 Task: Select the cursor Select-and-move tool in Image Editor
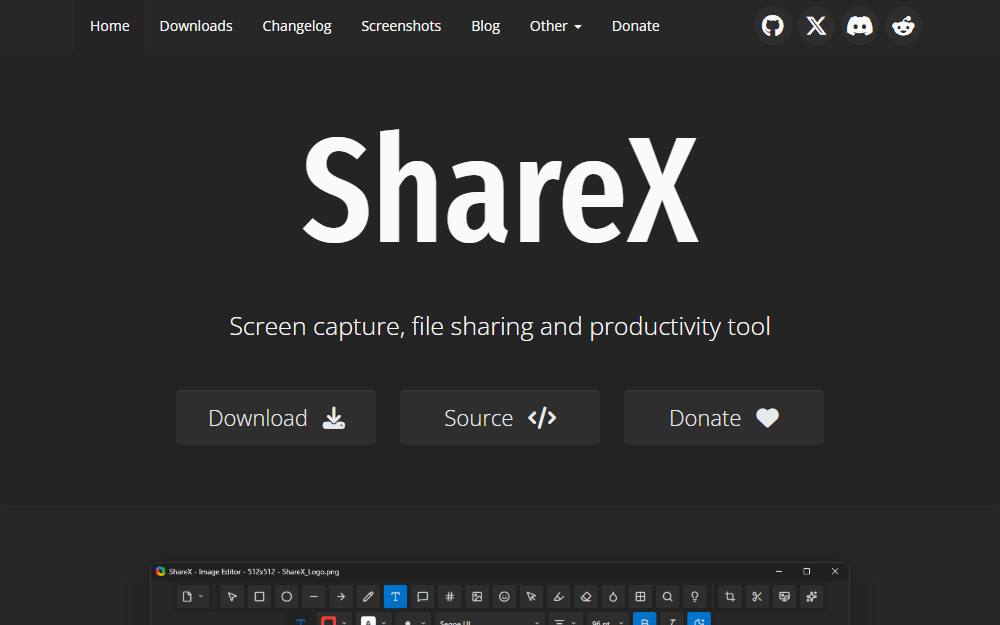click(x=232, y=597)
